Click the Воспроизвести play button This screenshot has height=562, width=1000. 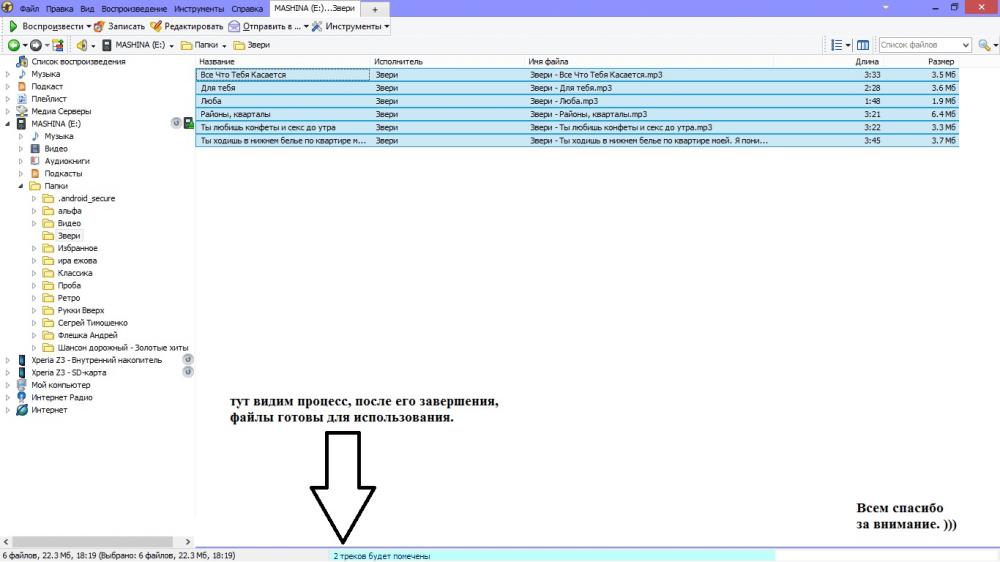[x=46, y=26]
